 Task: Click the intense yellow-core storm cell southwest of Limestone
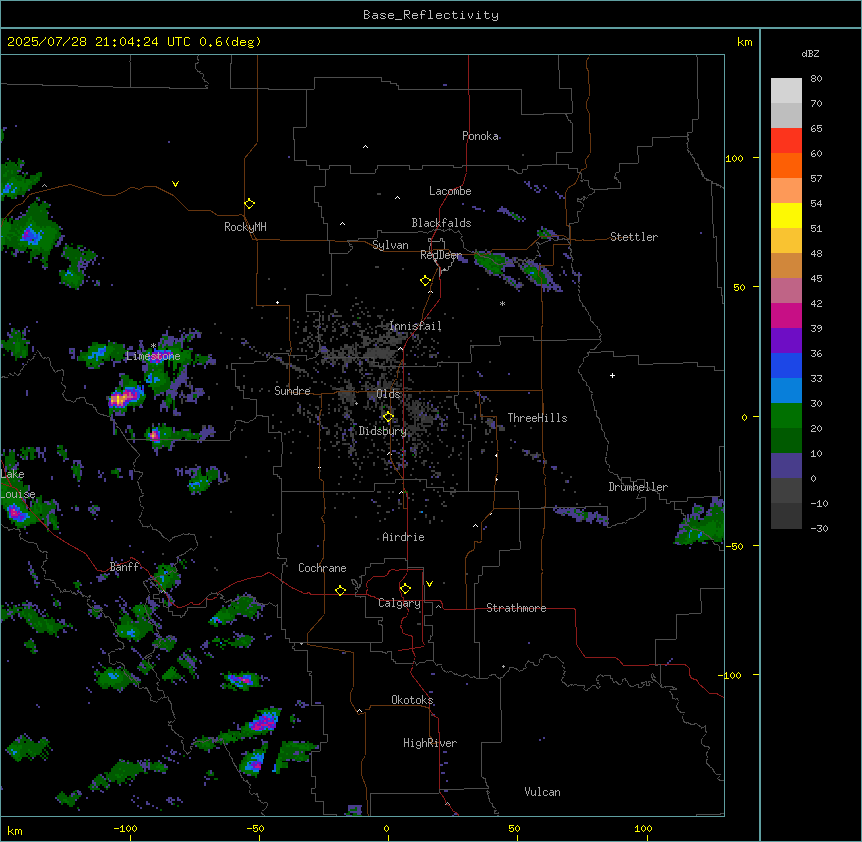[x=125, y=396]
